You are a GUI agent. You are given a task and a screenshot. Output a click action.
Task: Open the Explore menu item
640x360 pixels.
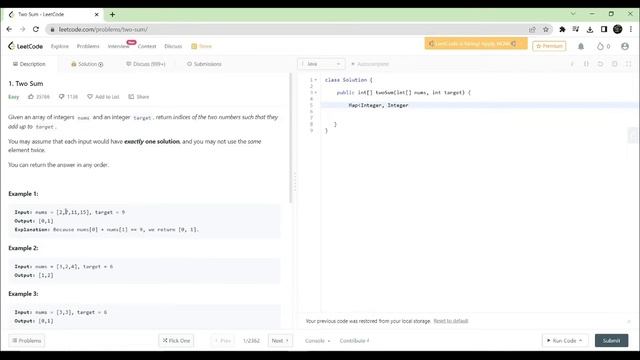coord(60,47)
